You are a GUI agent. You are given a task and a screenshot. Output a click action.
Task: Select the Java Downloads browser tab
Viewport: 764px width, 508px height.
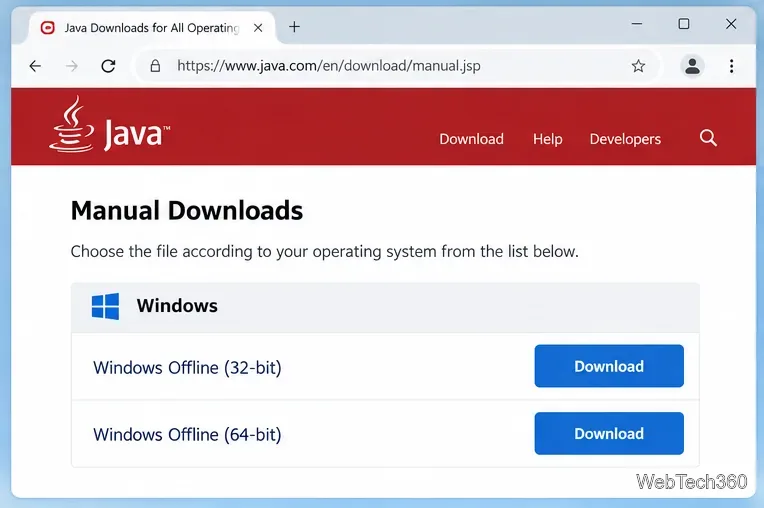[x=152, y=28]
